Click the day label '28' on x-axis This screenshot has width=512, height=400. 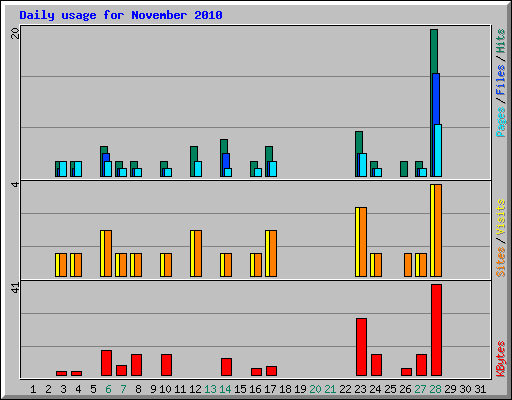coord(435,389)
